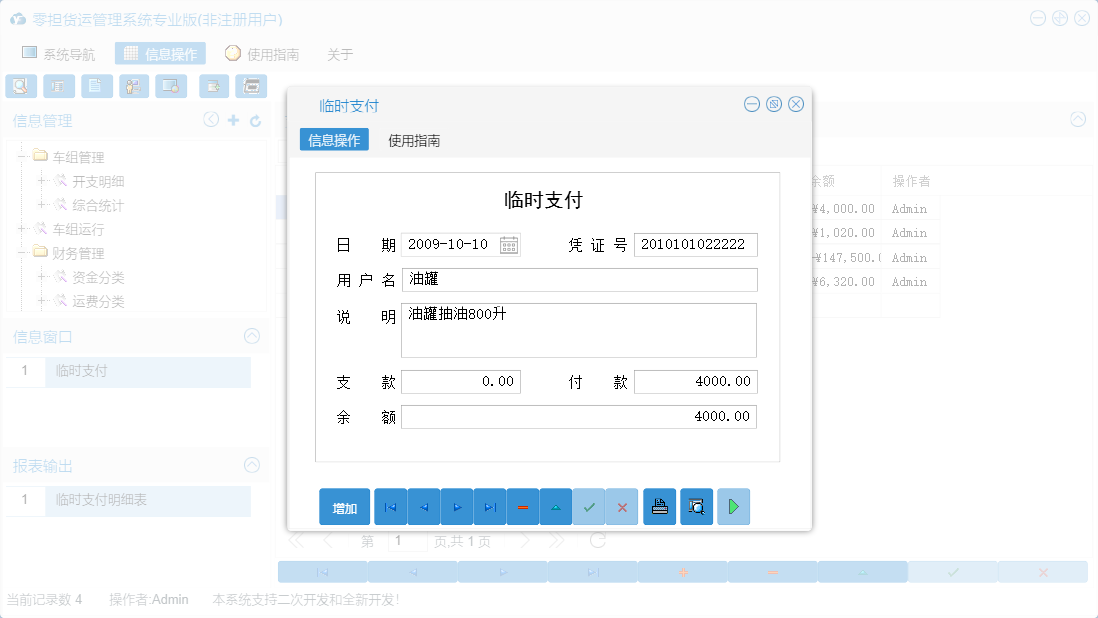Select 运费分类 in the navigation tree
The width and height of the screenshot is (1098, 618).
click(x=97, y=302)
